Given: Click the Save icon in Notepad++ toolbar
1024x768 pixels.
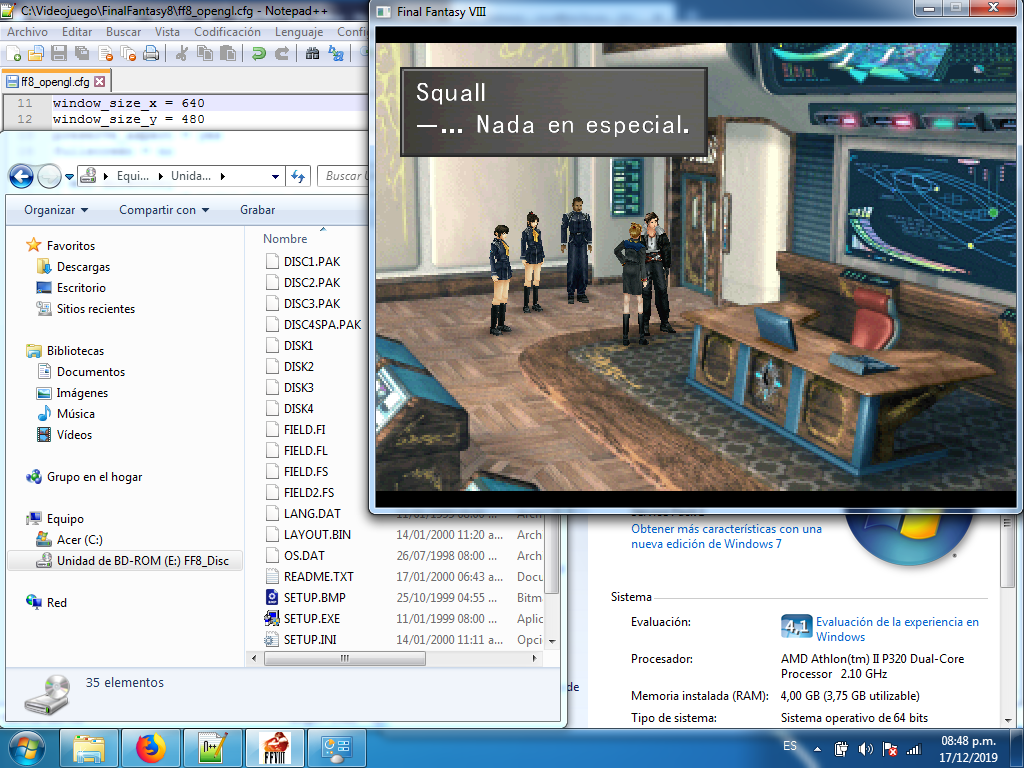Looking at the screenshot, I should pyautogui.click(x=59, y=54).
